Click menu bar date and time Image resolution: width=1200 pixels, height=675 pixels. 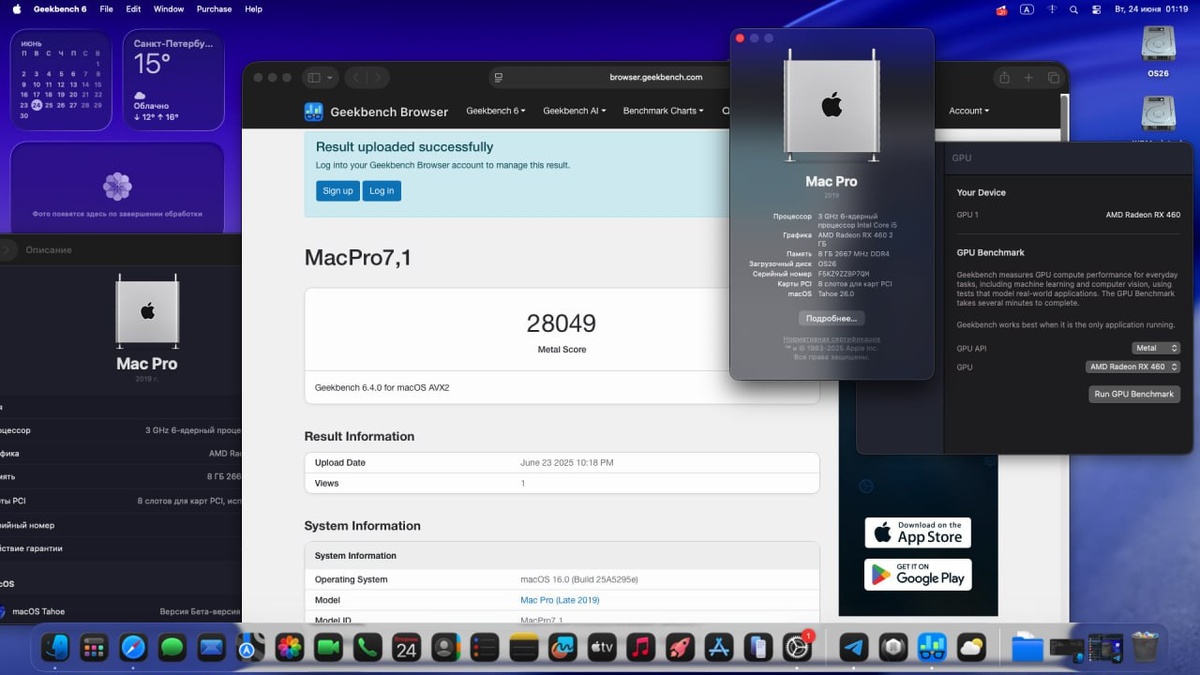click(1153, 9)
